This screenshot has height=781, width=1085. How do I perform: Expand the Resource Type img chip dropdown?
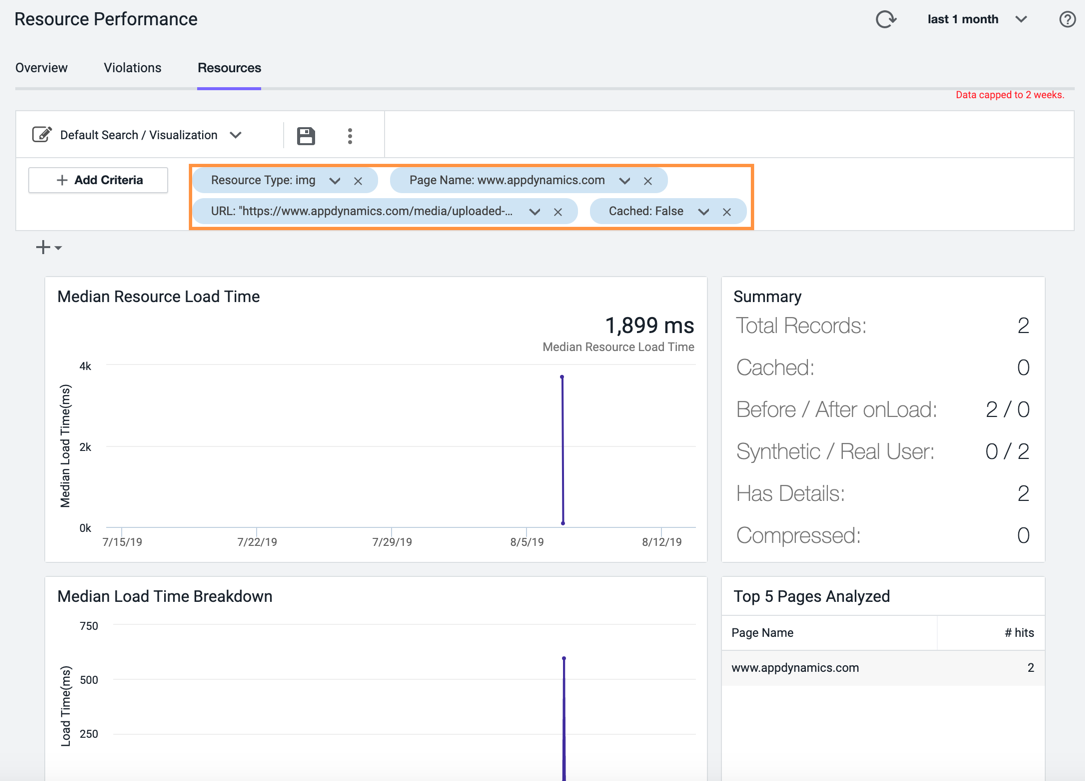pyautogui.click(x=335, y=181)
